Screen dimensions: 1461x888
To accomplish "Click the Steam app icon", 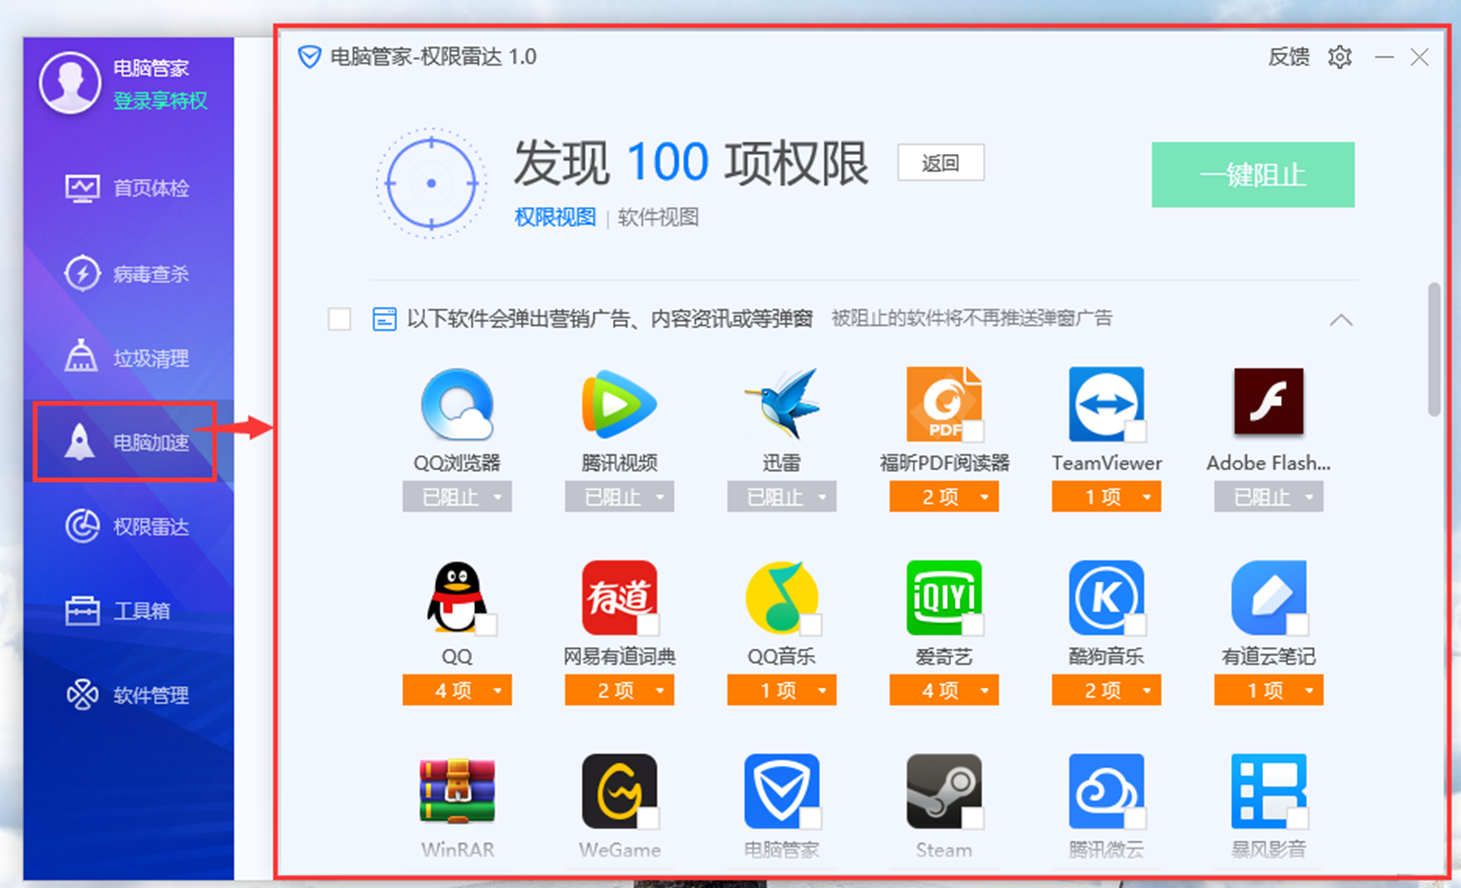I will (944, 791).
